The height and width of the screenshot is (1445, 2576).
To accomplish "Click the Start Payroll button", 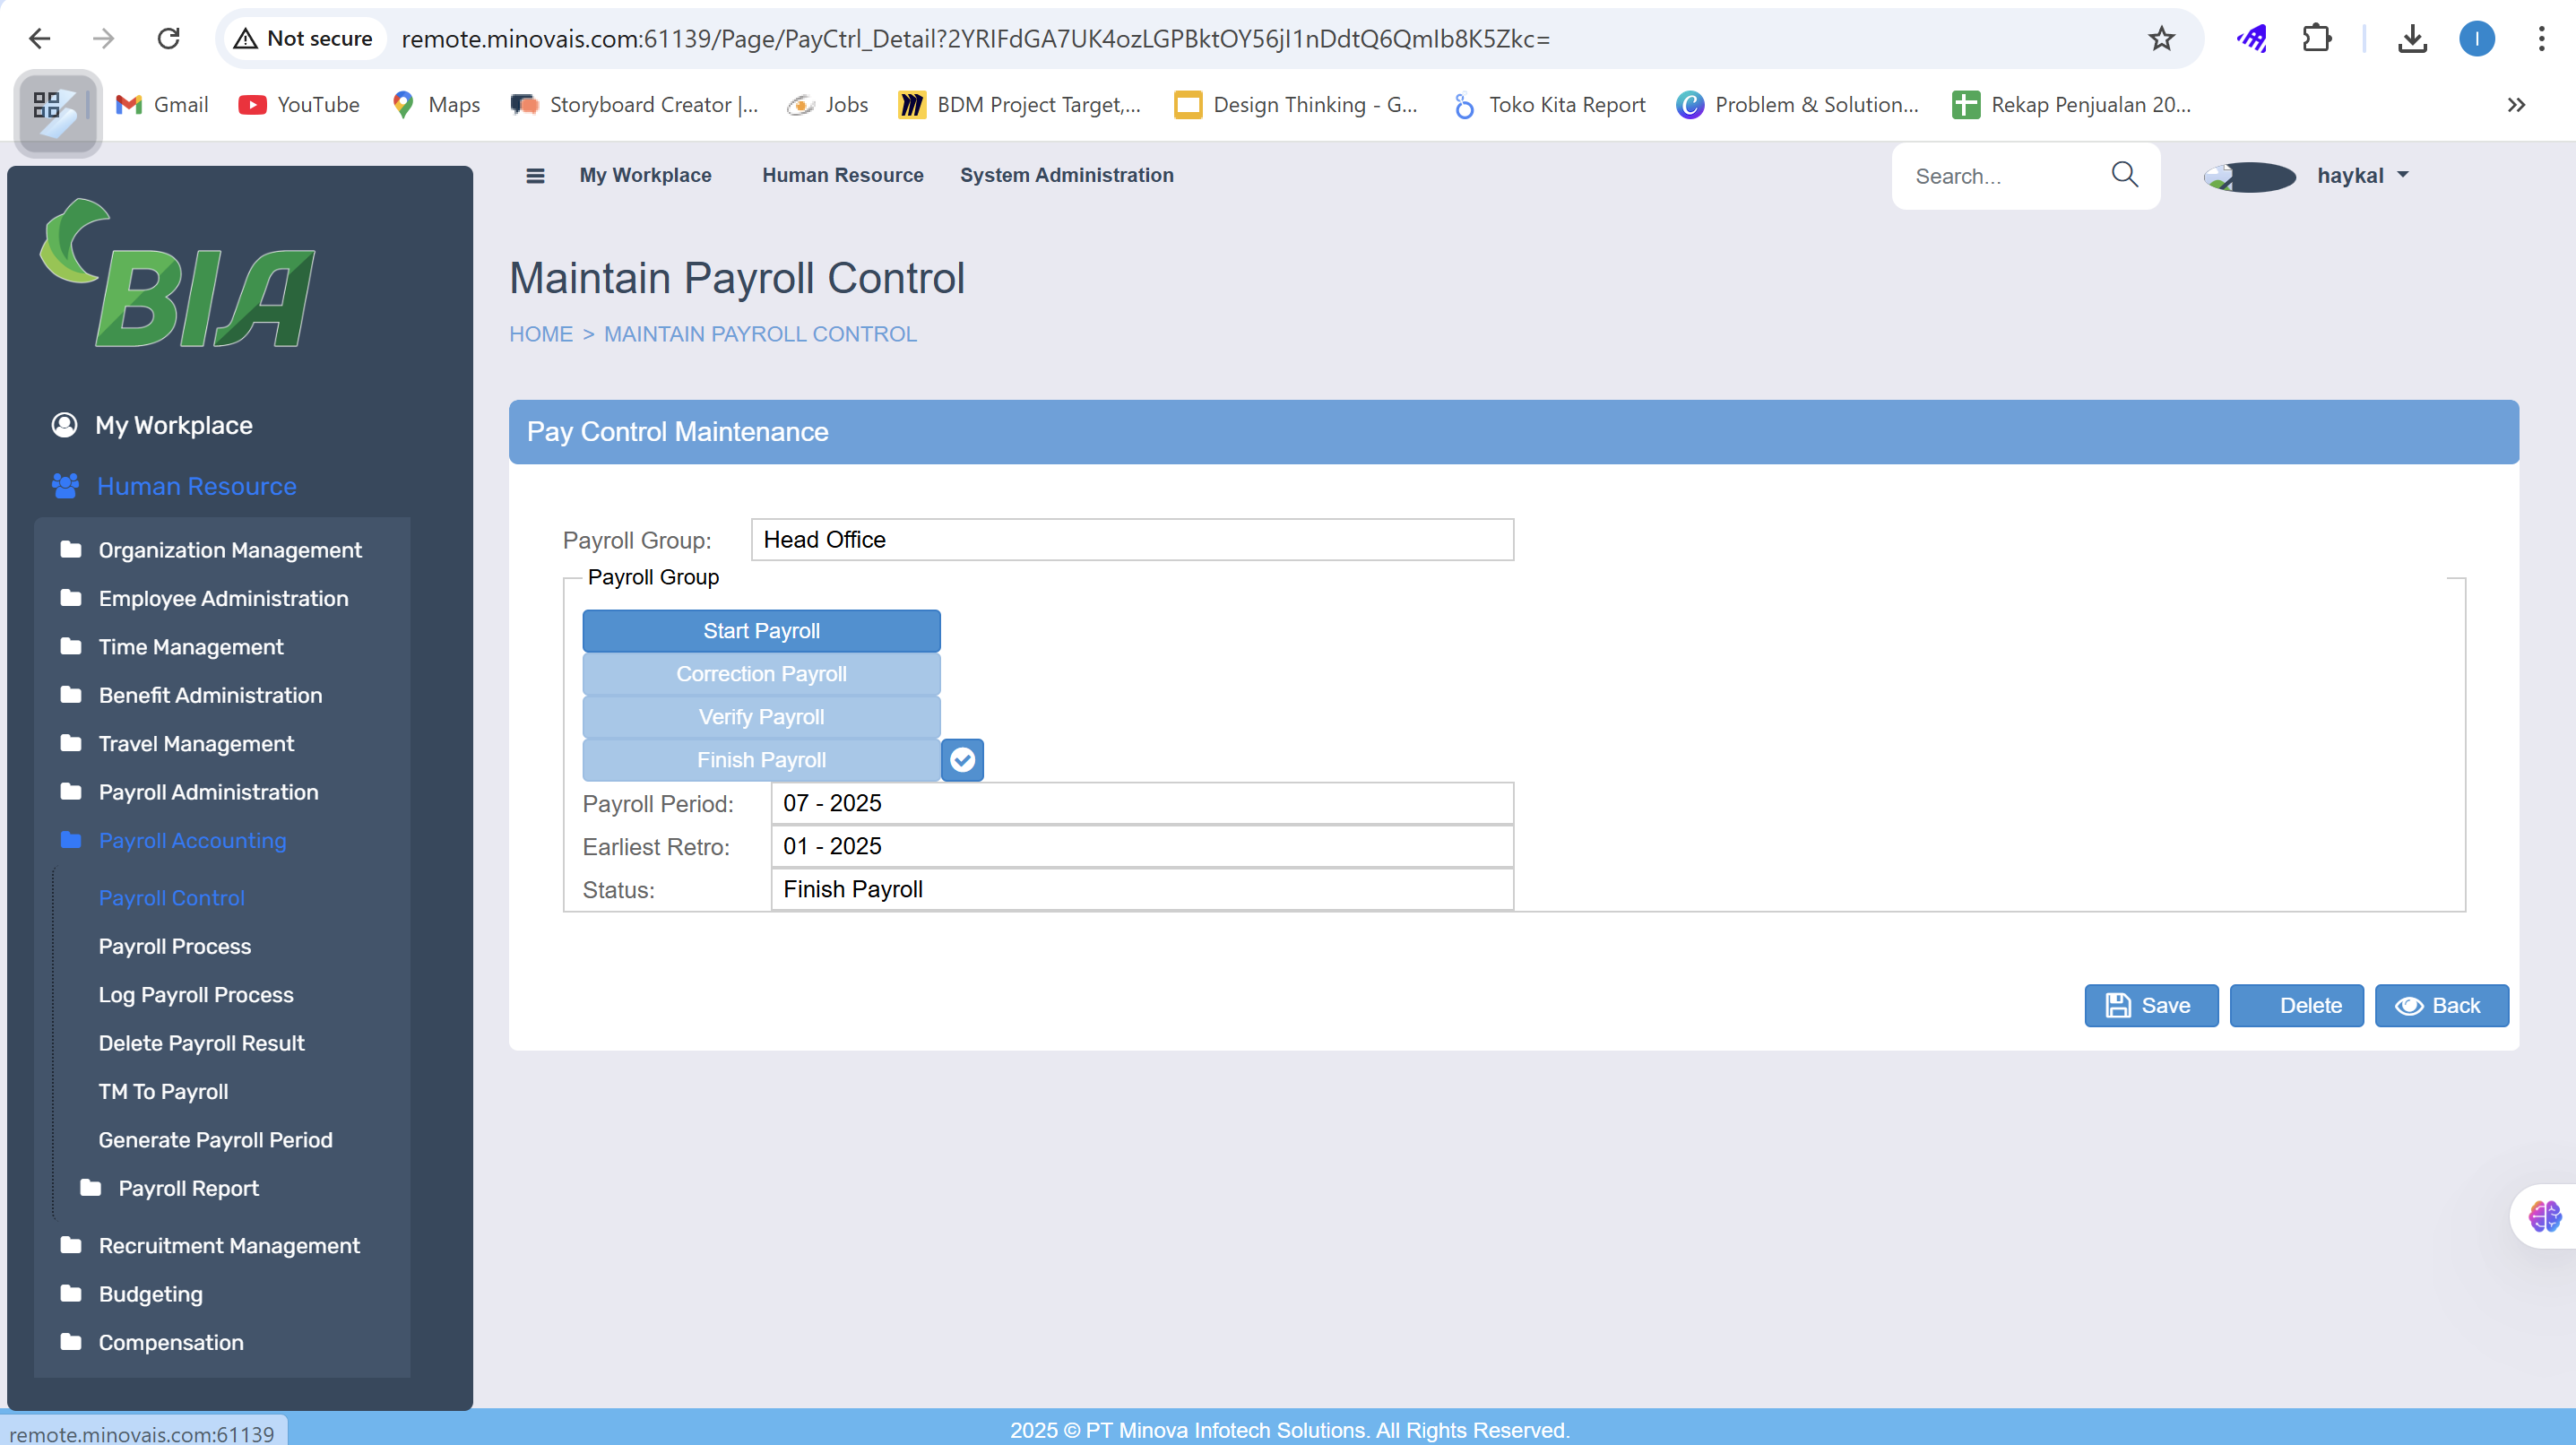I will point(761,631).
